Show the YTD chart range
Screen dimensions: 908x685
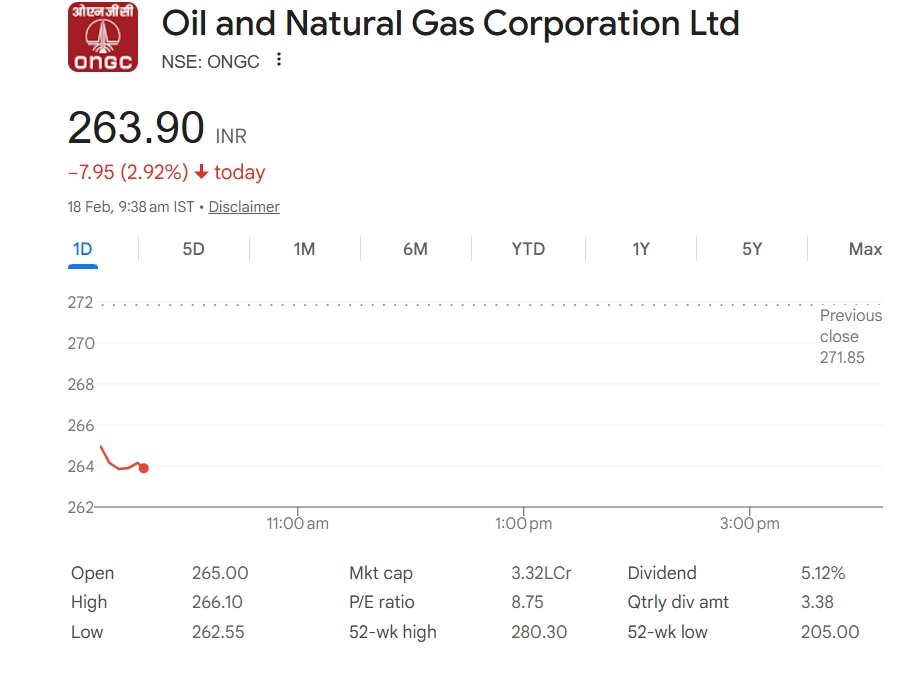click(528, 249)
